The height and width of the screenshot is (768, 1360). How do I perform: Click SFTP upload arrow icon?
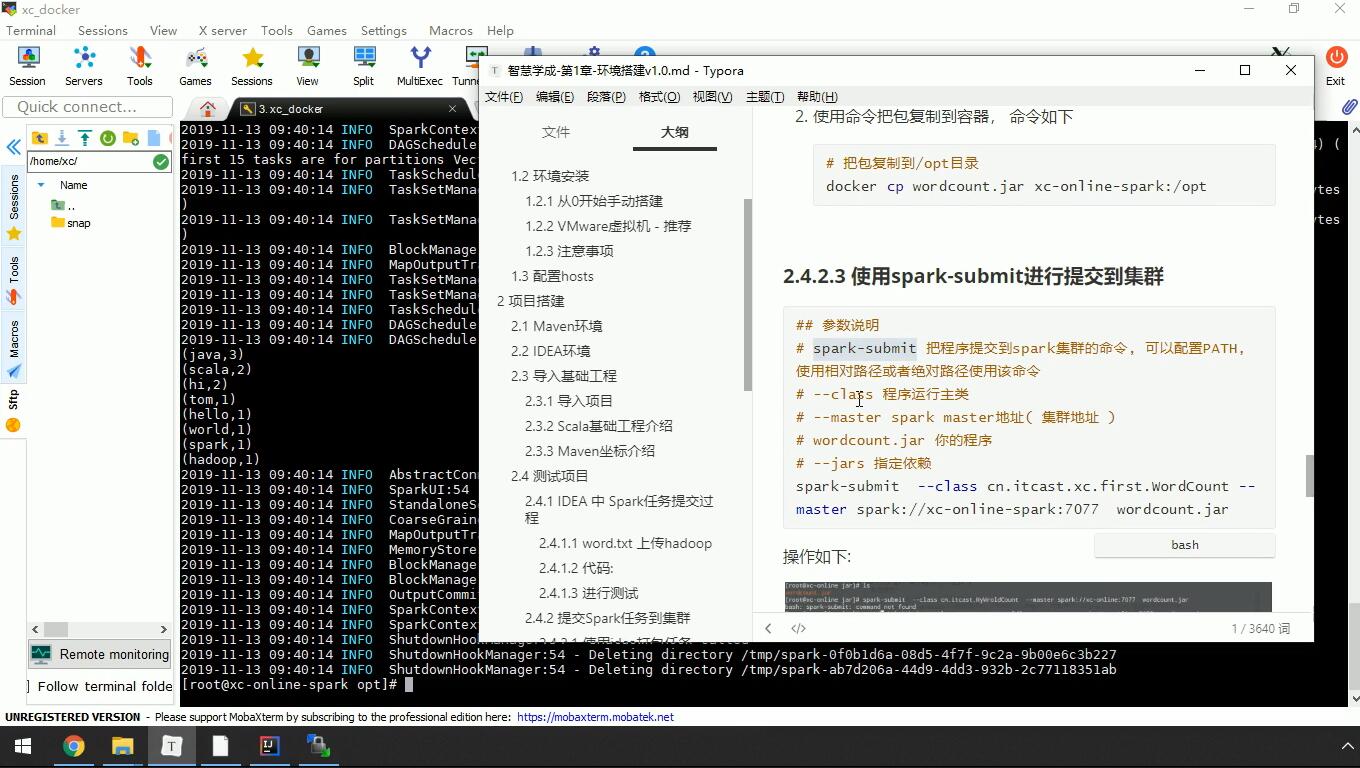click(x=85, y=138)
